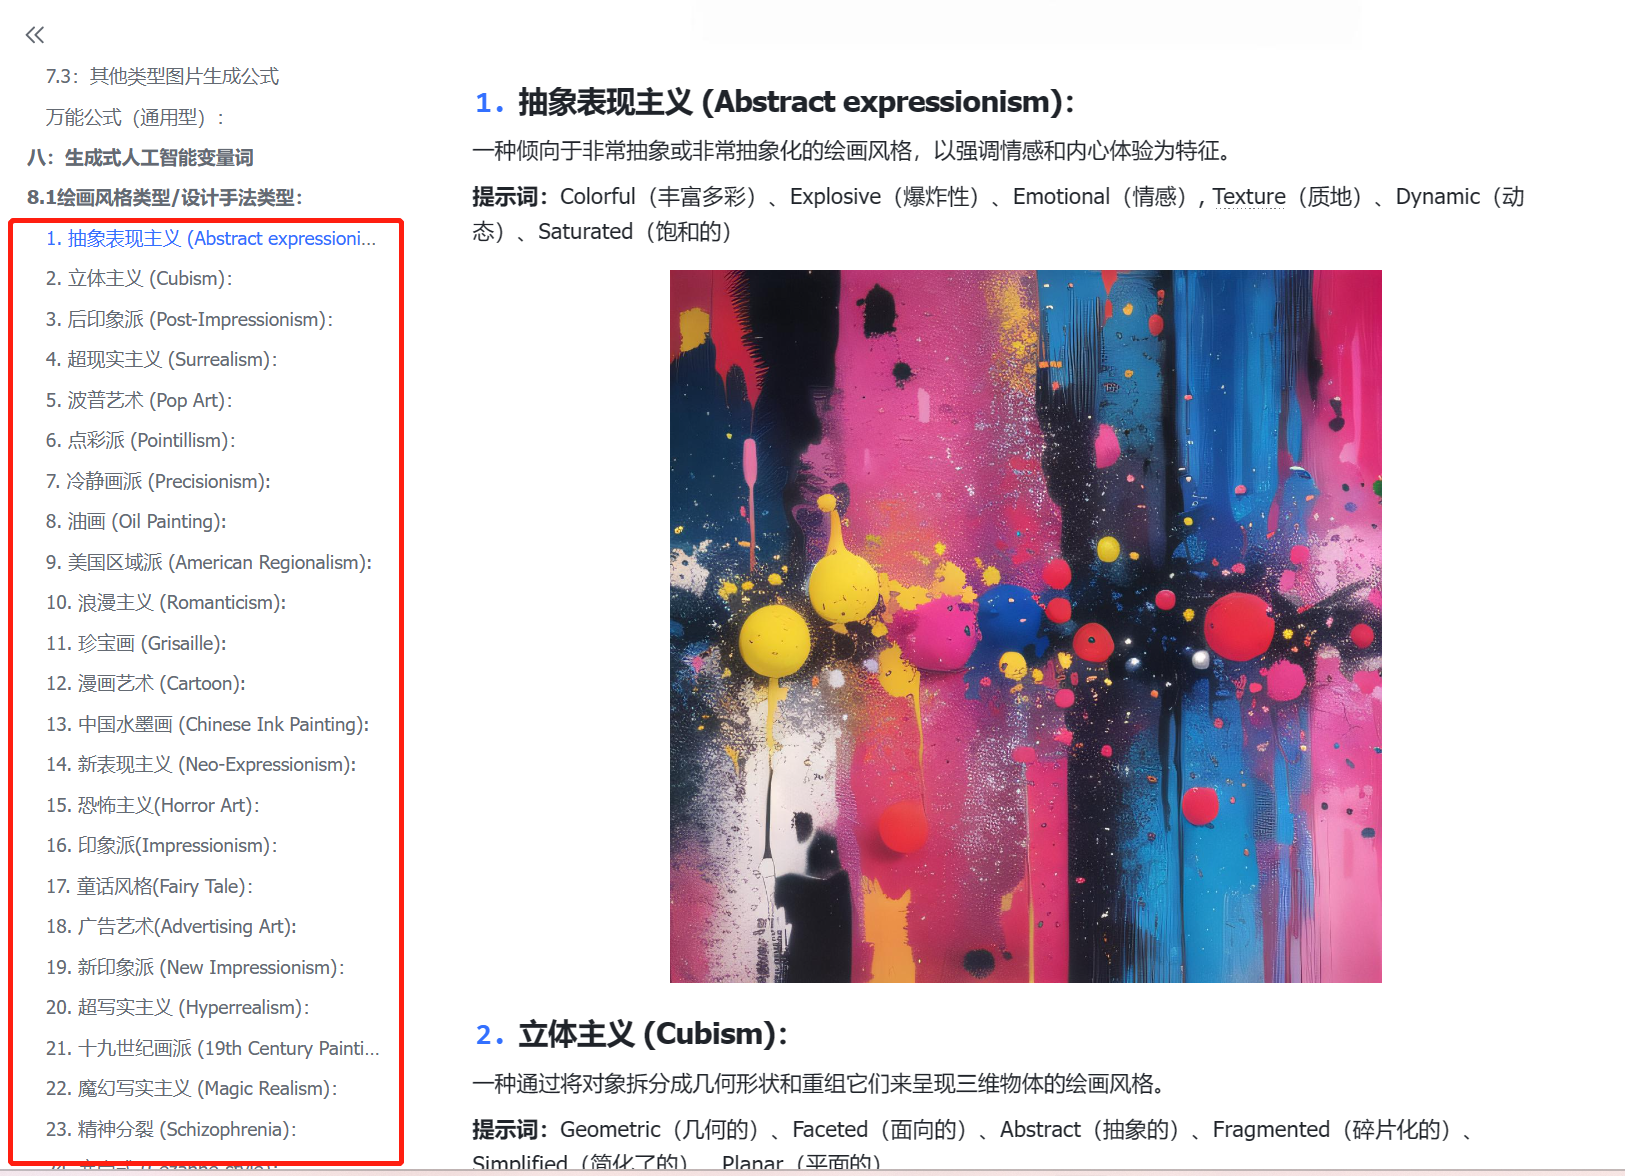Select heading 八：生成式人工智能变量词
This screenshot has height=1176, width=1625.
(140, 157)
